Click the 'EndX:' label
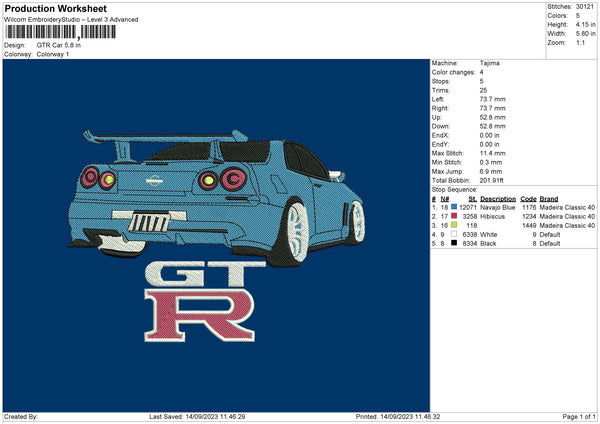The image size is (600, 424). click(440, 135)
